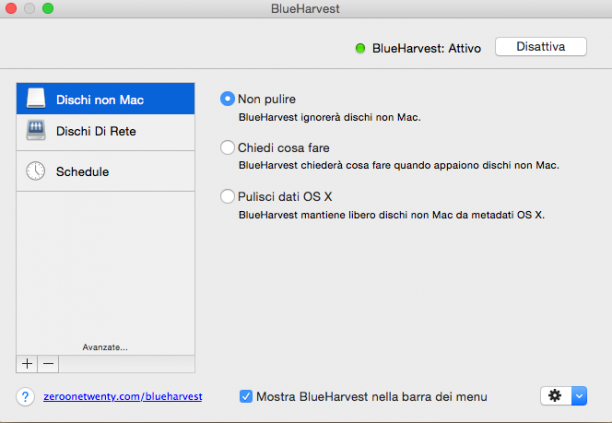Select the Dischi Di Rete network drive icon
Image resolution: width=612 pixels, height=423 pixels.
point(36,130)
